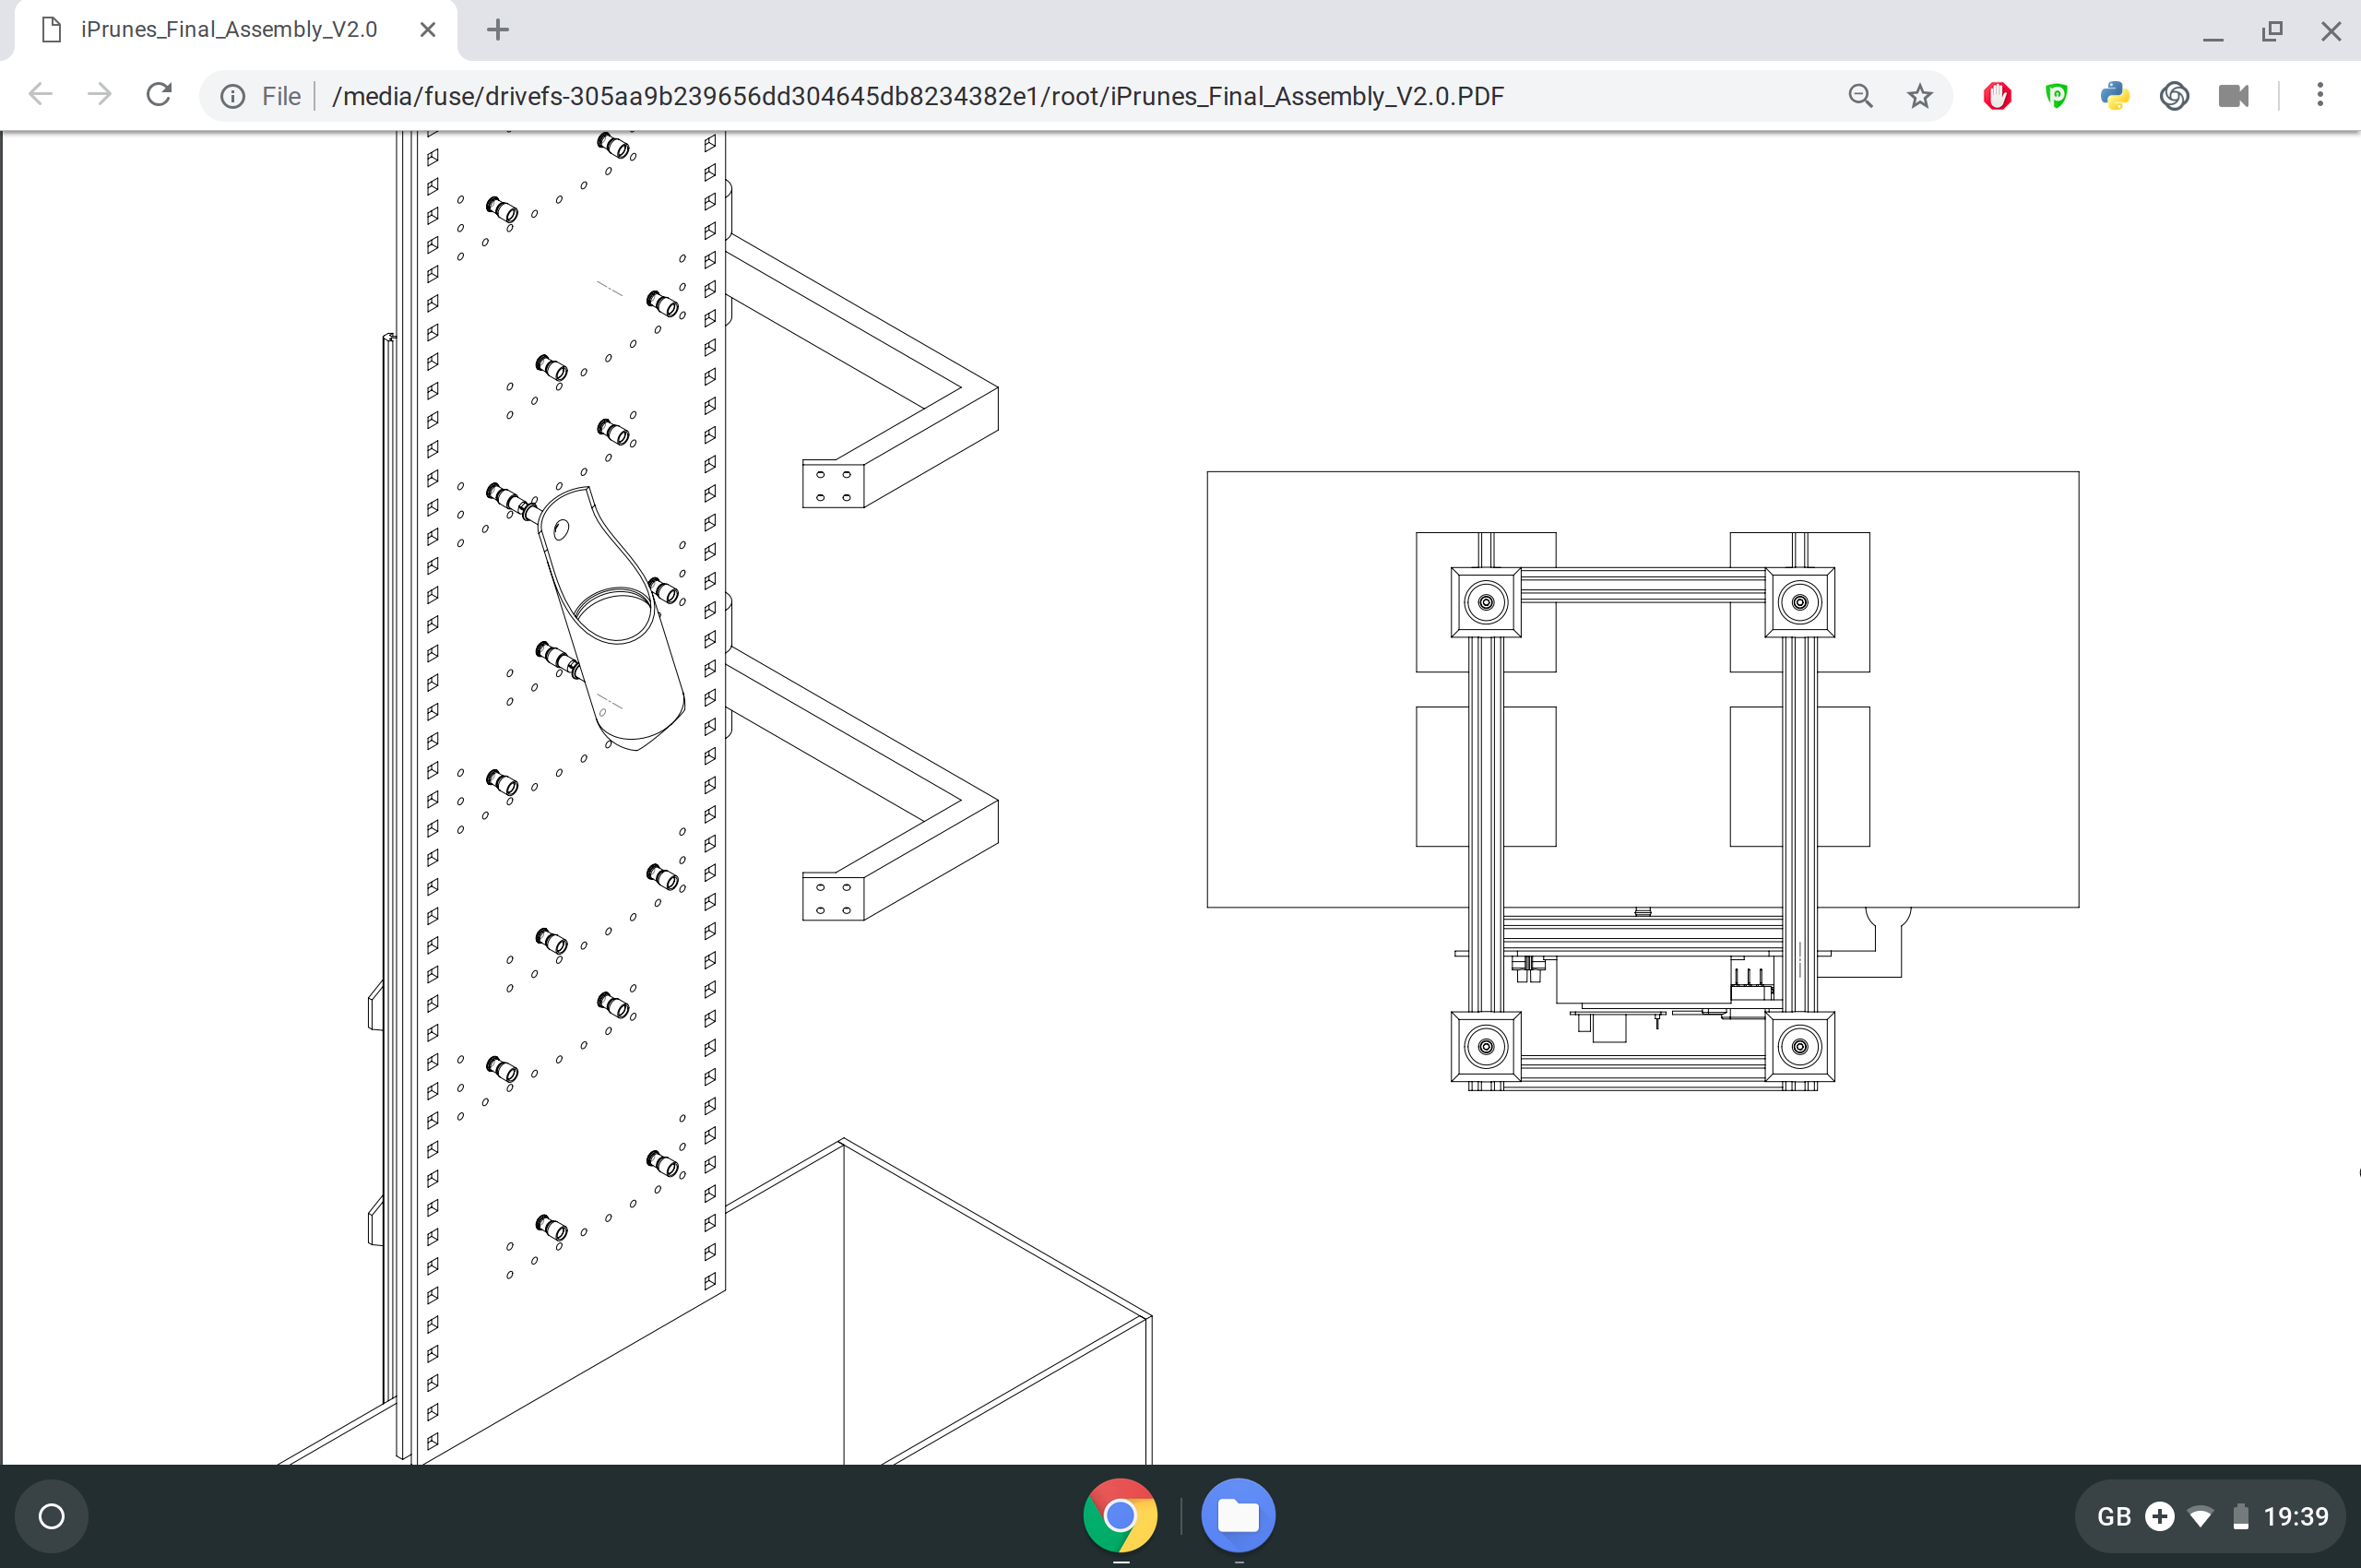The width and height of the screenshot is (2361, 1568).
Task: Open the PureVPN extension
Action: click(2055, 95)
